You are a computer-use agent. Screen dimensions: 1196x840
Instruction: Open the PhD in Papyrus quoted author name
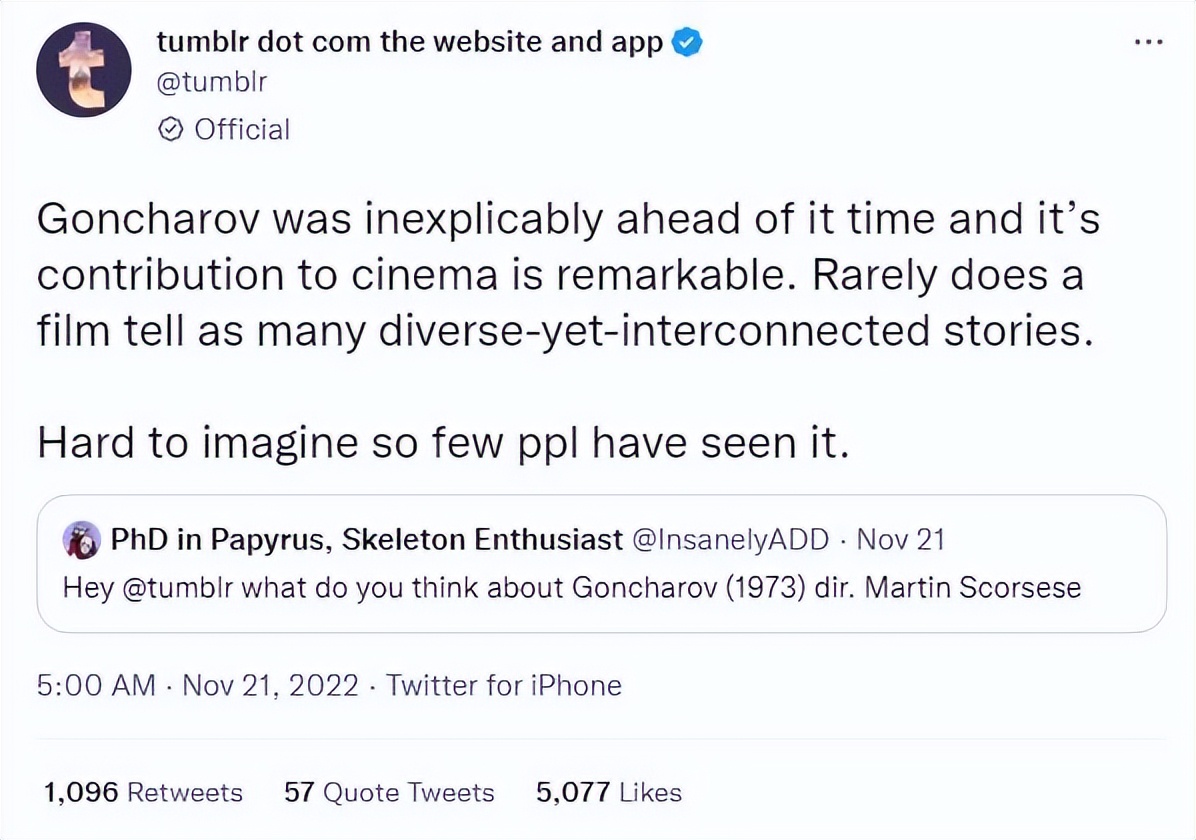coord(366,540)
